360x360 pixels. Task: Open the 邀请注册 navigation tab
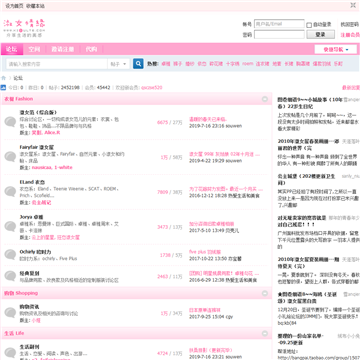click(62, 49)
